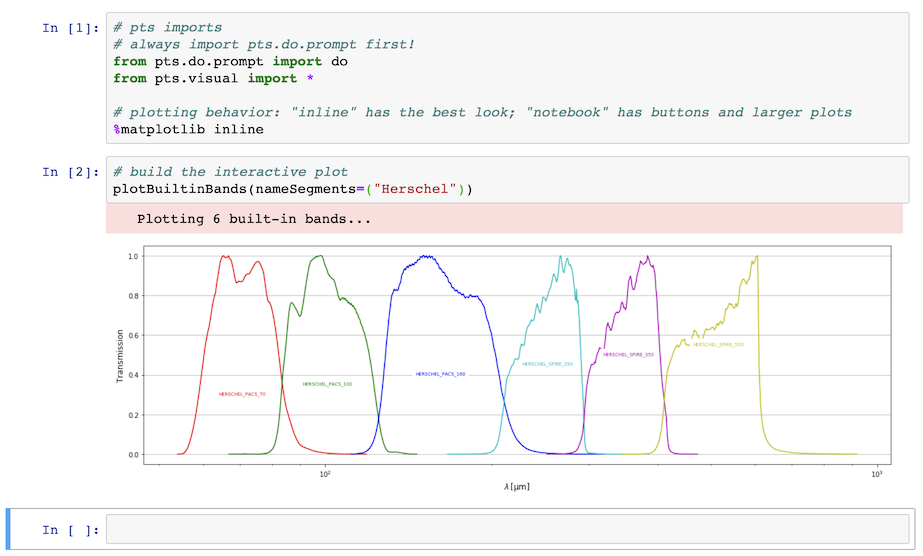Click the plotBuiltinBands code line
Screen dimensions: 923x556
(x=293, y=189)
